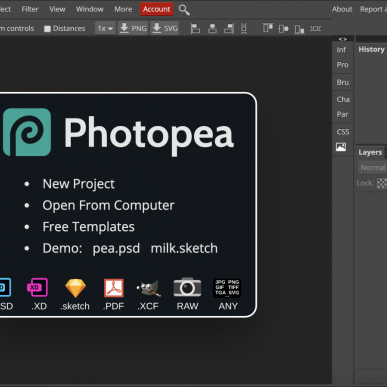The height and width of the screenshot is (387, 387).
Task: Lock transparent pixels checkerboard icon
Action: pyautogui.click(x=382, y=183)
